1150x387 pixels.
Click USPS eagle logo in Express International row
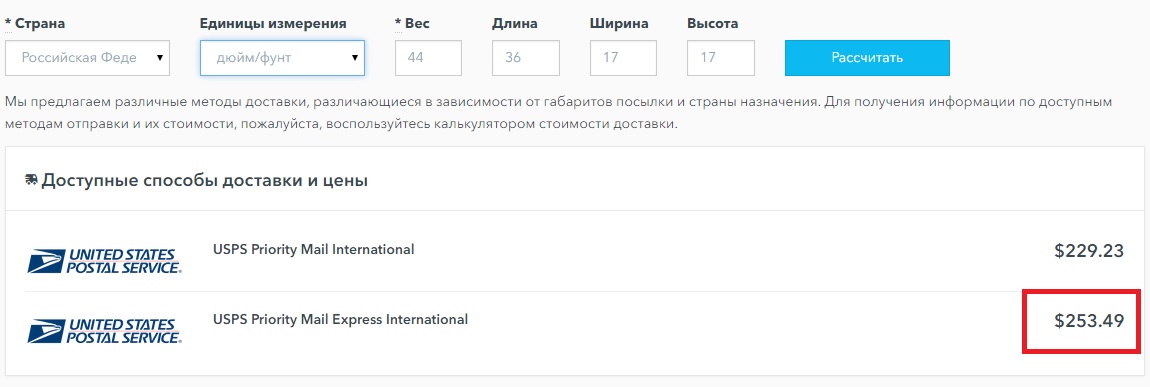click(x=104, y=331)
